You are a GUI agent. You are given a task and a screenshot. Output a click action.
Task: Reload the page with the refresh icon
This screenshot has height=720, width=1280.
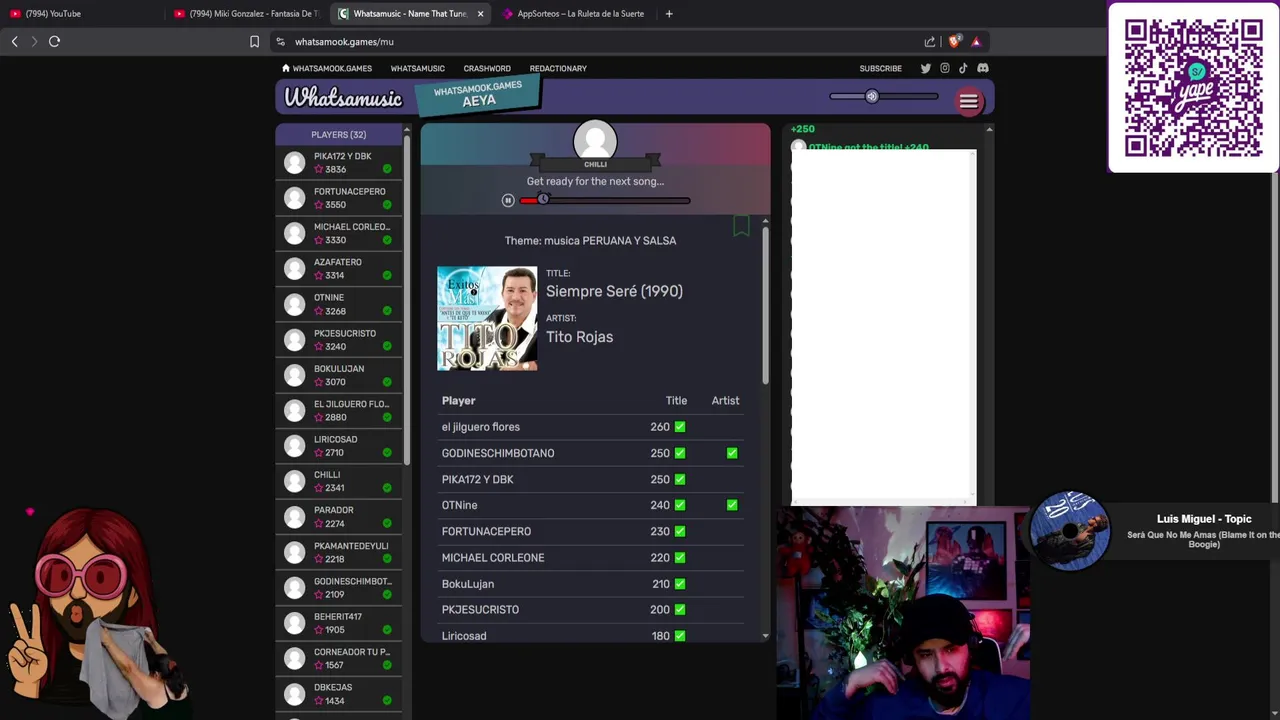pos(54,41)
